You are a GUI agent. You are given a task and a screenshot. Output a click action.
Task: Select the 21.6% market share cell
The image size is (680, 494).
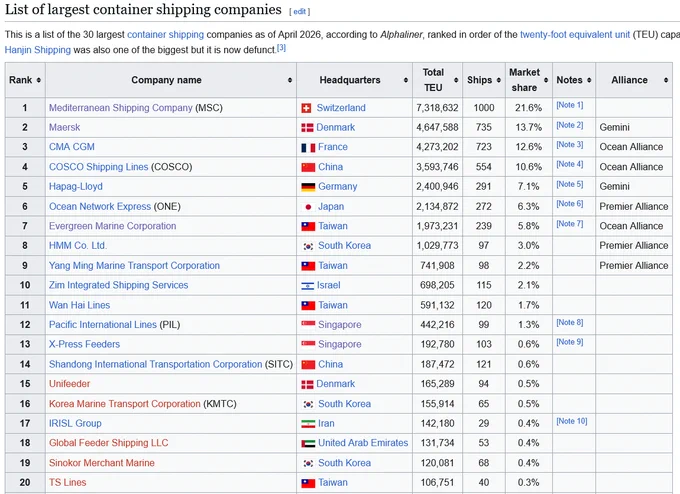click(x=528, y=108)
